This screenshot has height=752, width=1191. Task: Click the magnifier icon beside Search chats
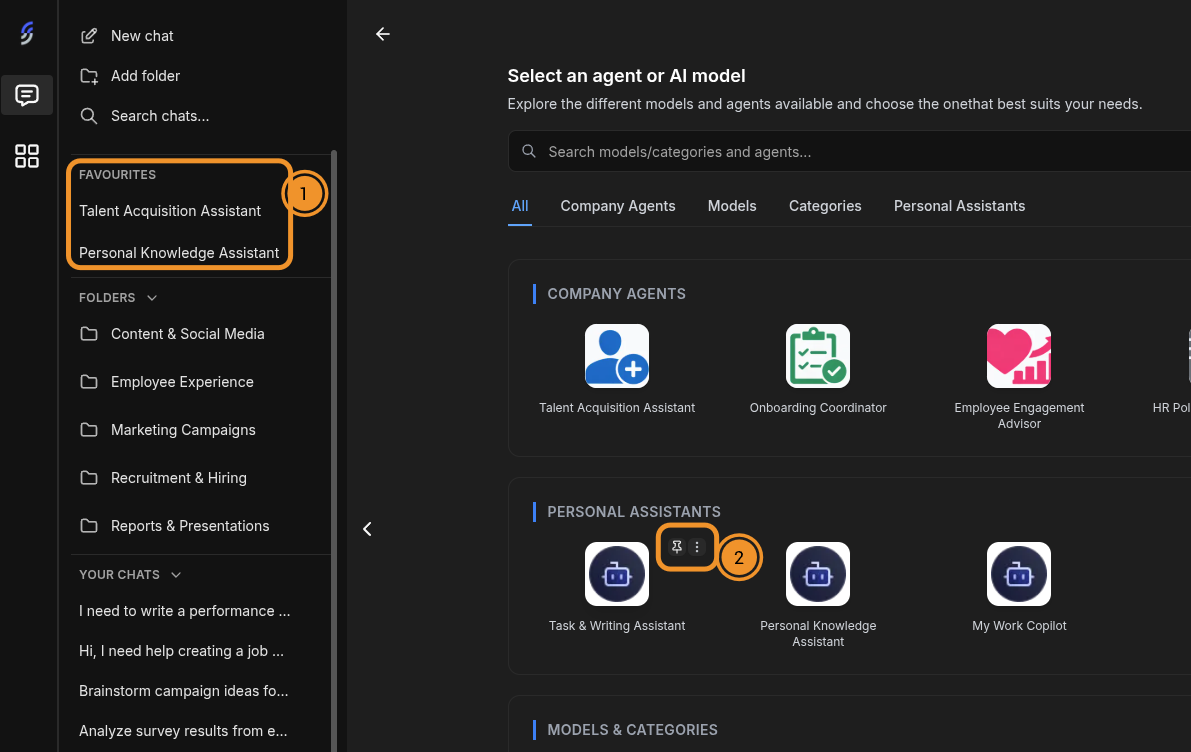[x=88, y=115]
